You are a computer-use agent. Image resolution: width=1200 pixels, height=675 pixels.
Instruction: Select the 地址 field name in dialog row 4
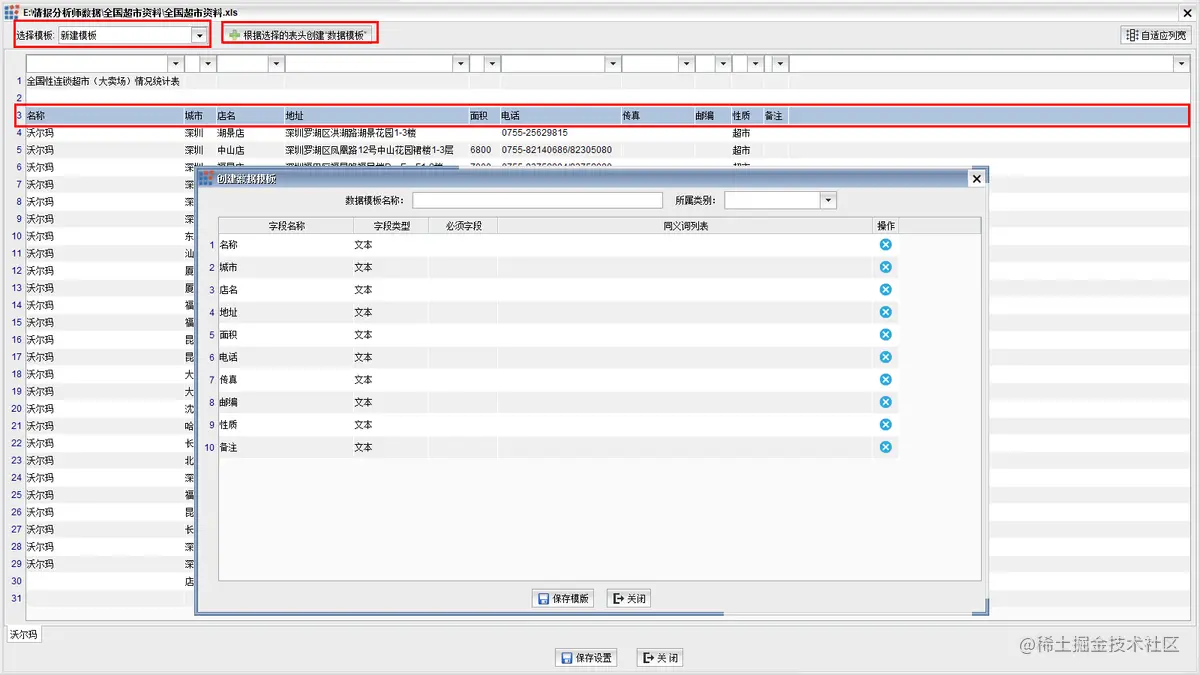(x=229, y=312)
